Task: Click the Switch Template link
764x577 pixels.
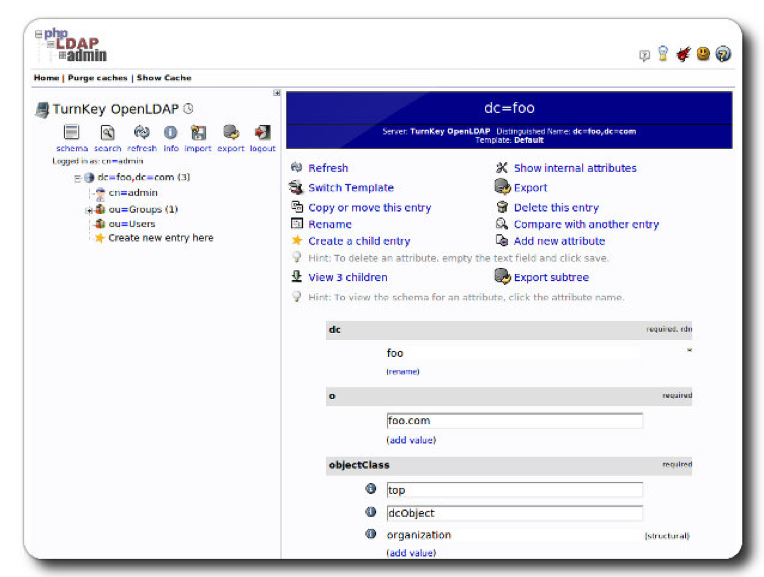Action: click(x=351, y=188)
